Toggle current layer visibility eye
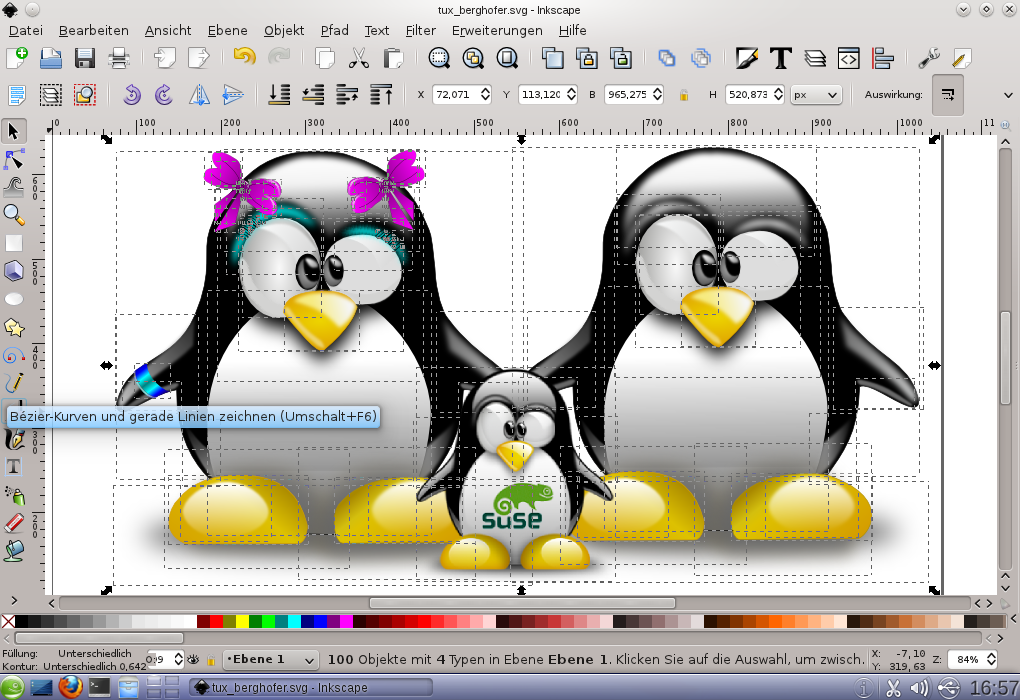The height and width of the screenshot is (700, 1020). pyautogui.click(x=193, y=660)
